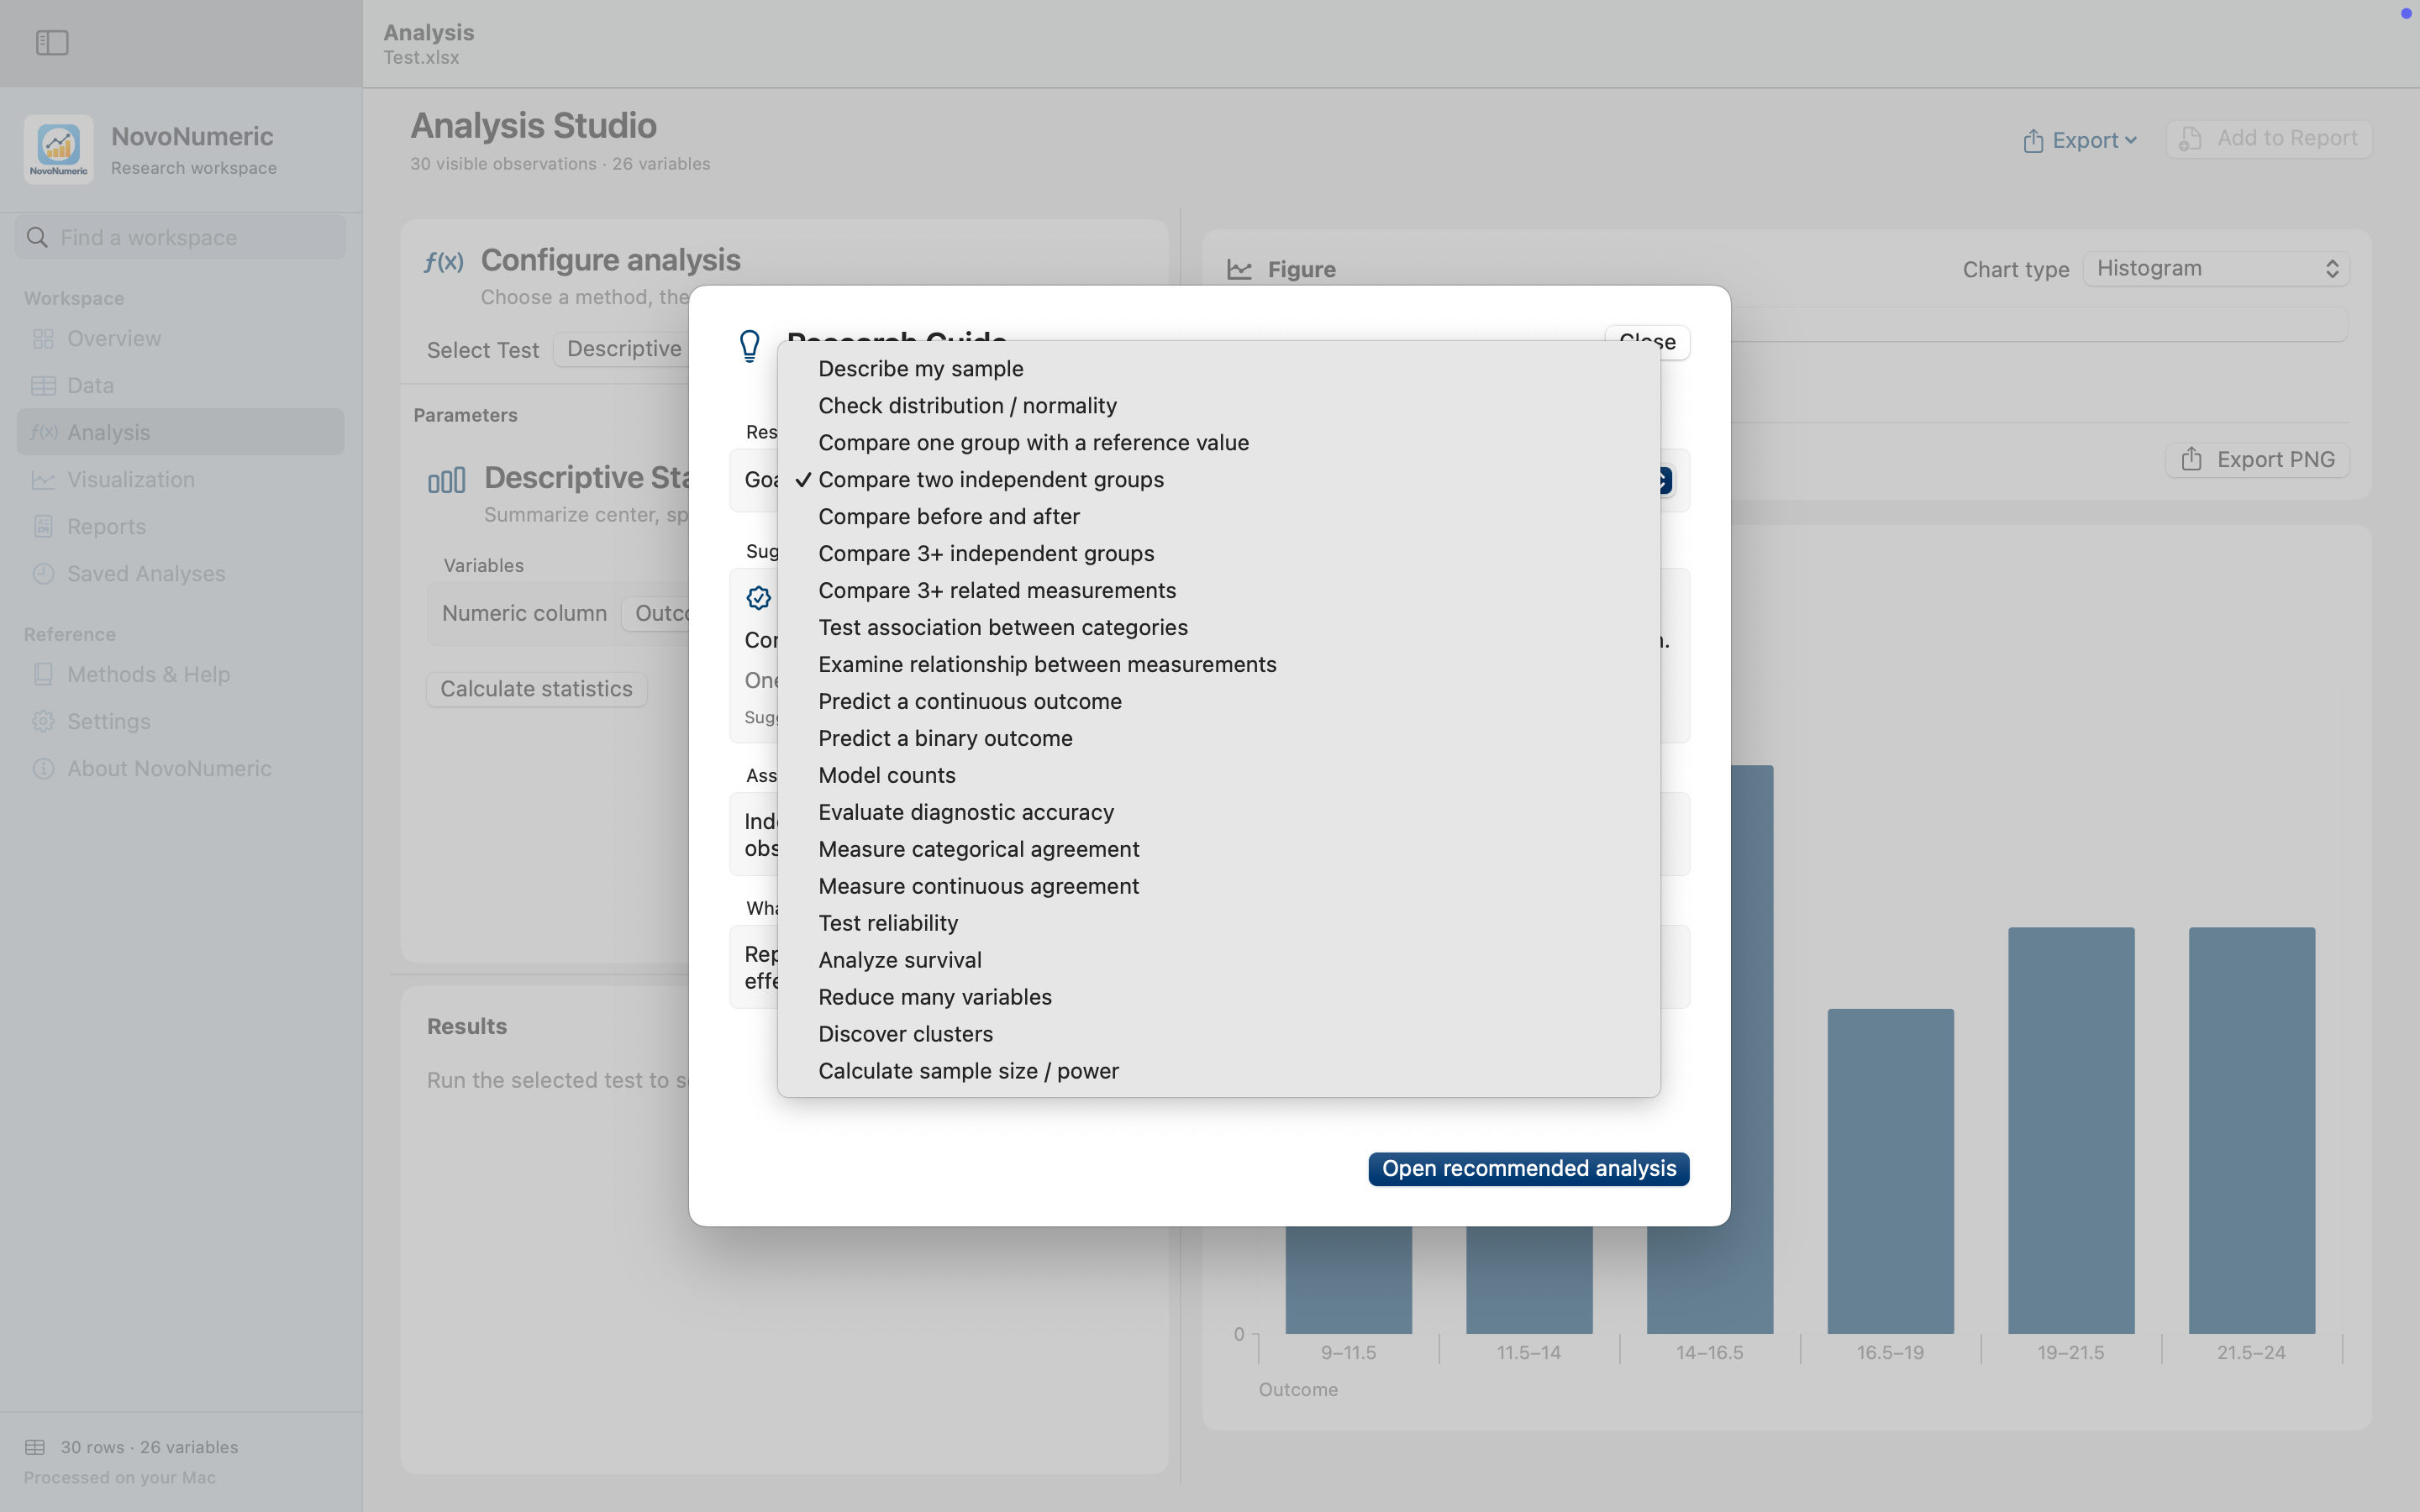
Task: Click the Find a workspace search field
Action: click(181, 237)
